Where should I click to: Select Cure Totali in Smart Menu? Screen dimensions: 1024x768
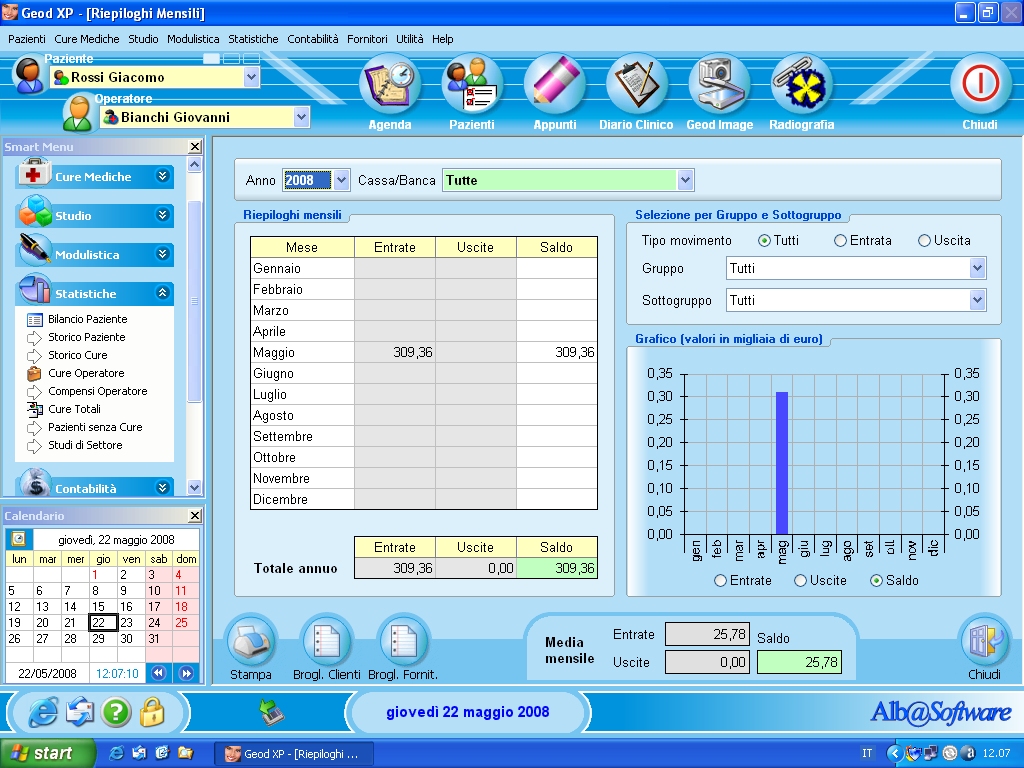click(x=74, y=409)
